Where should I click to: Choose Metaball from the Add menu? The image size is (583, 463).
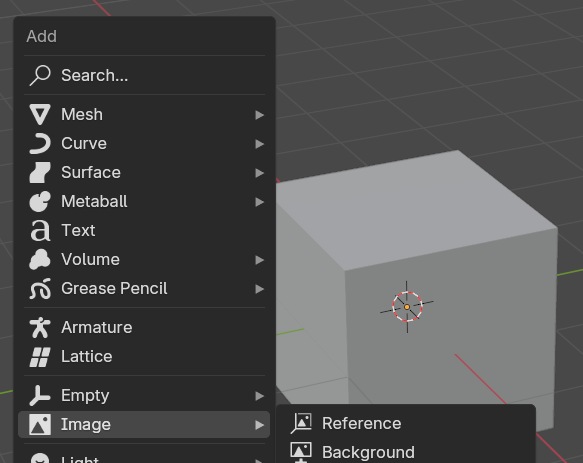(x=144, y=201)
